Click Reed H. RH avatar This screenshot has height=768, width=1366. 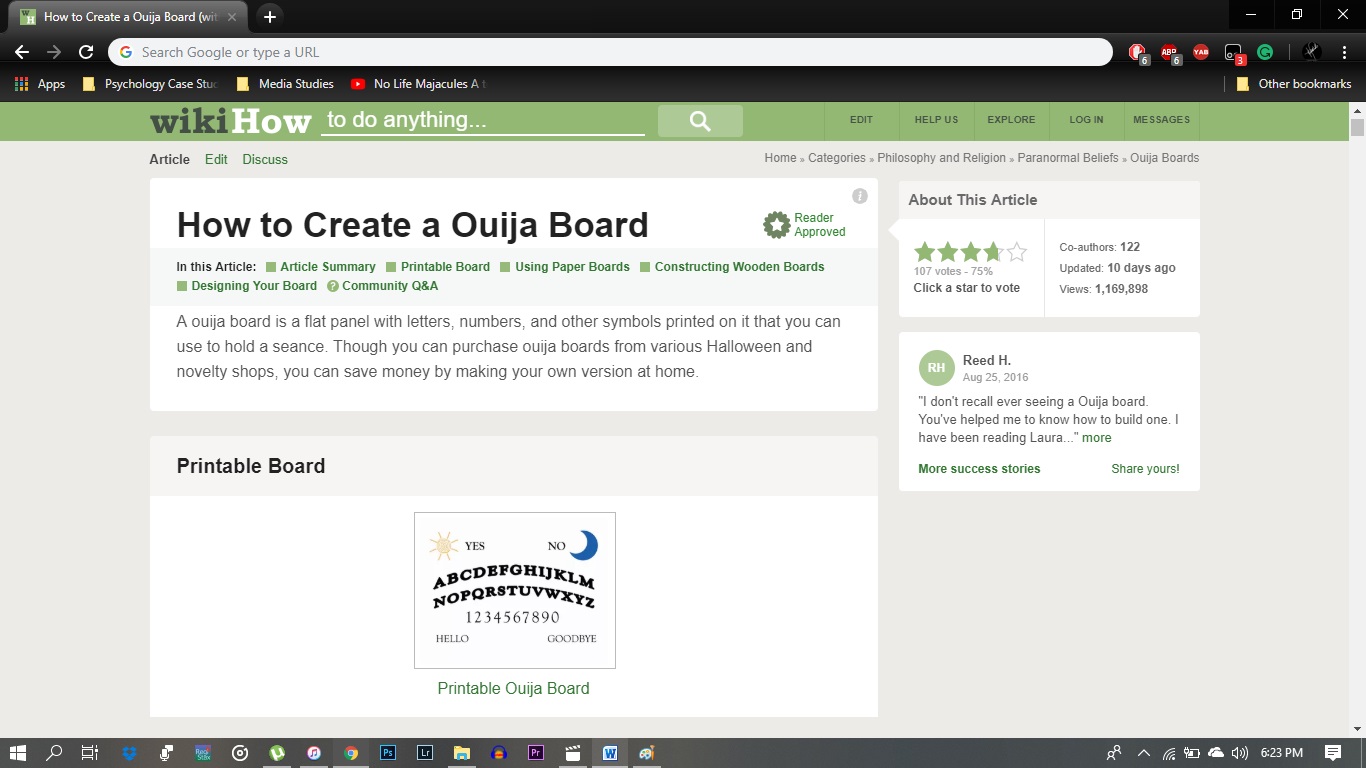point(936,368)
